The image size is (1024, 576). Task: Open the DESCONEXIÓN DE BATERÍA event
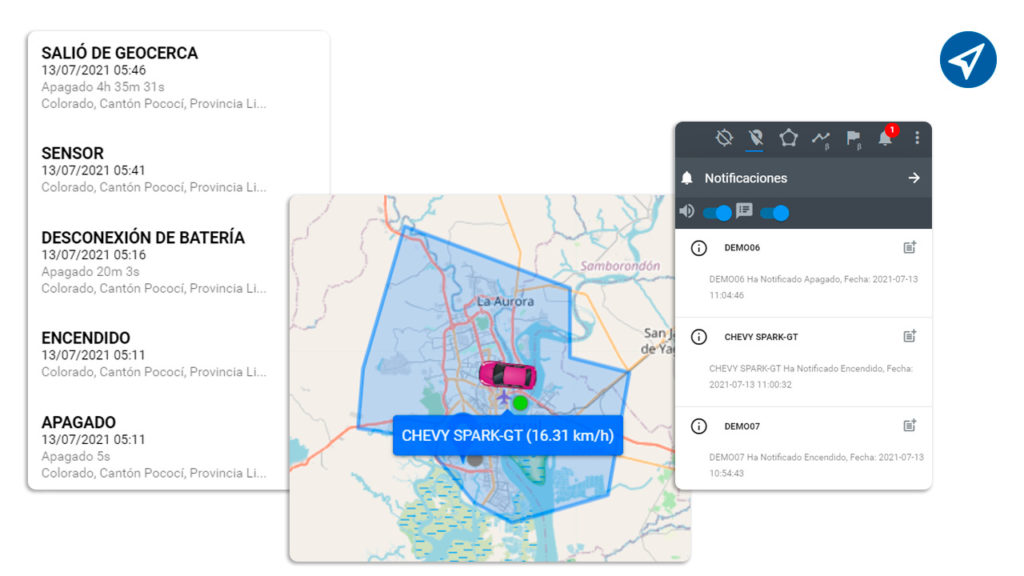[143, 238]
